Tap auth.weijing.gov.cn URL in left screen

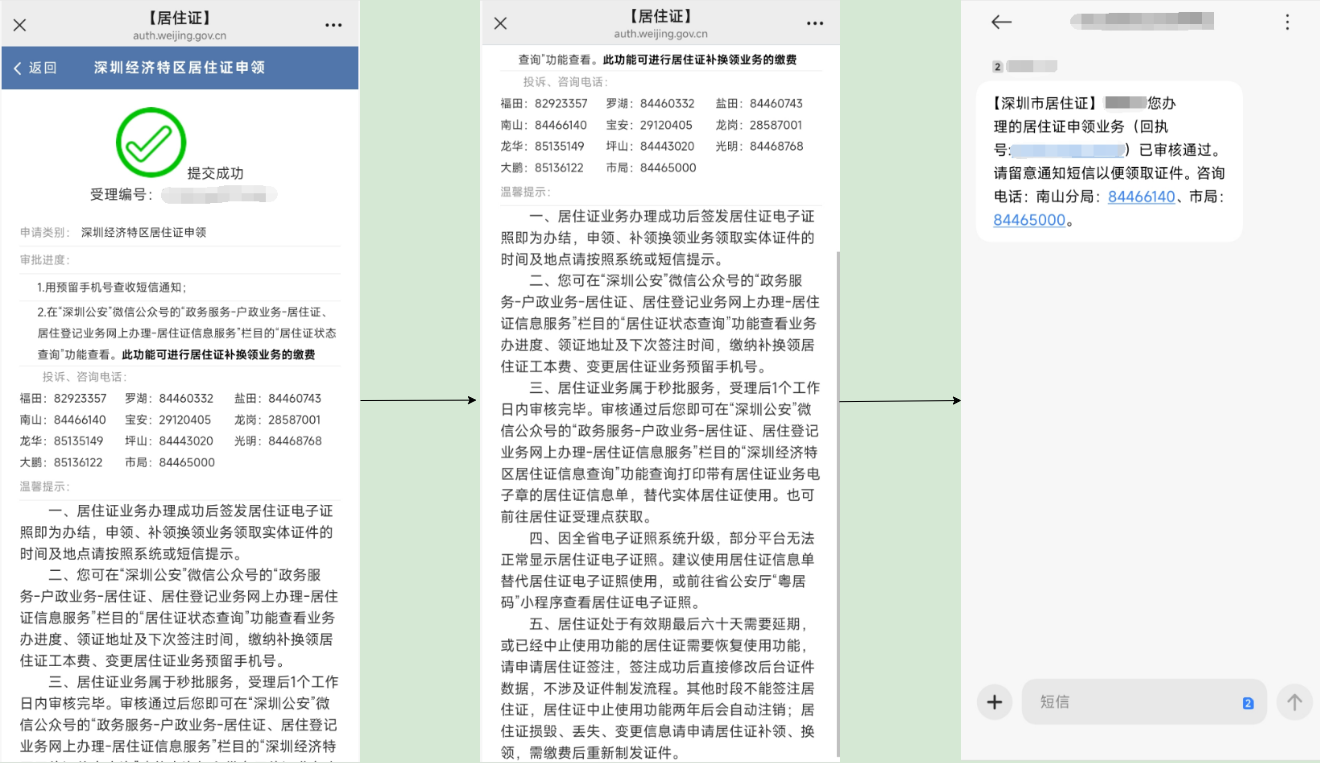point(179,35)
